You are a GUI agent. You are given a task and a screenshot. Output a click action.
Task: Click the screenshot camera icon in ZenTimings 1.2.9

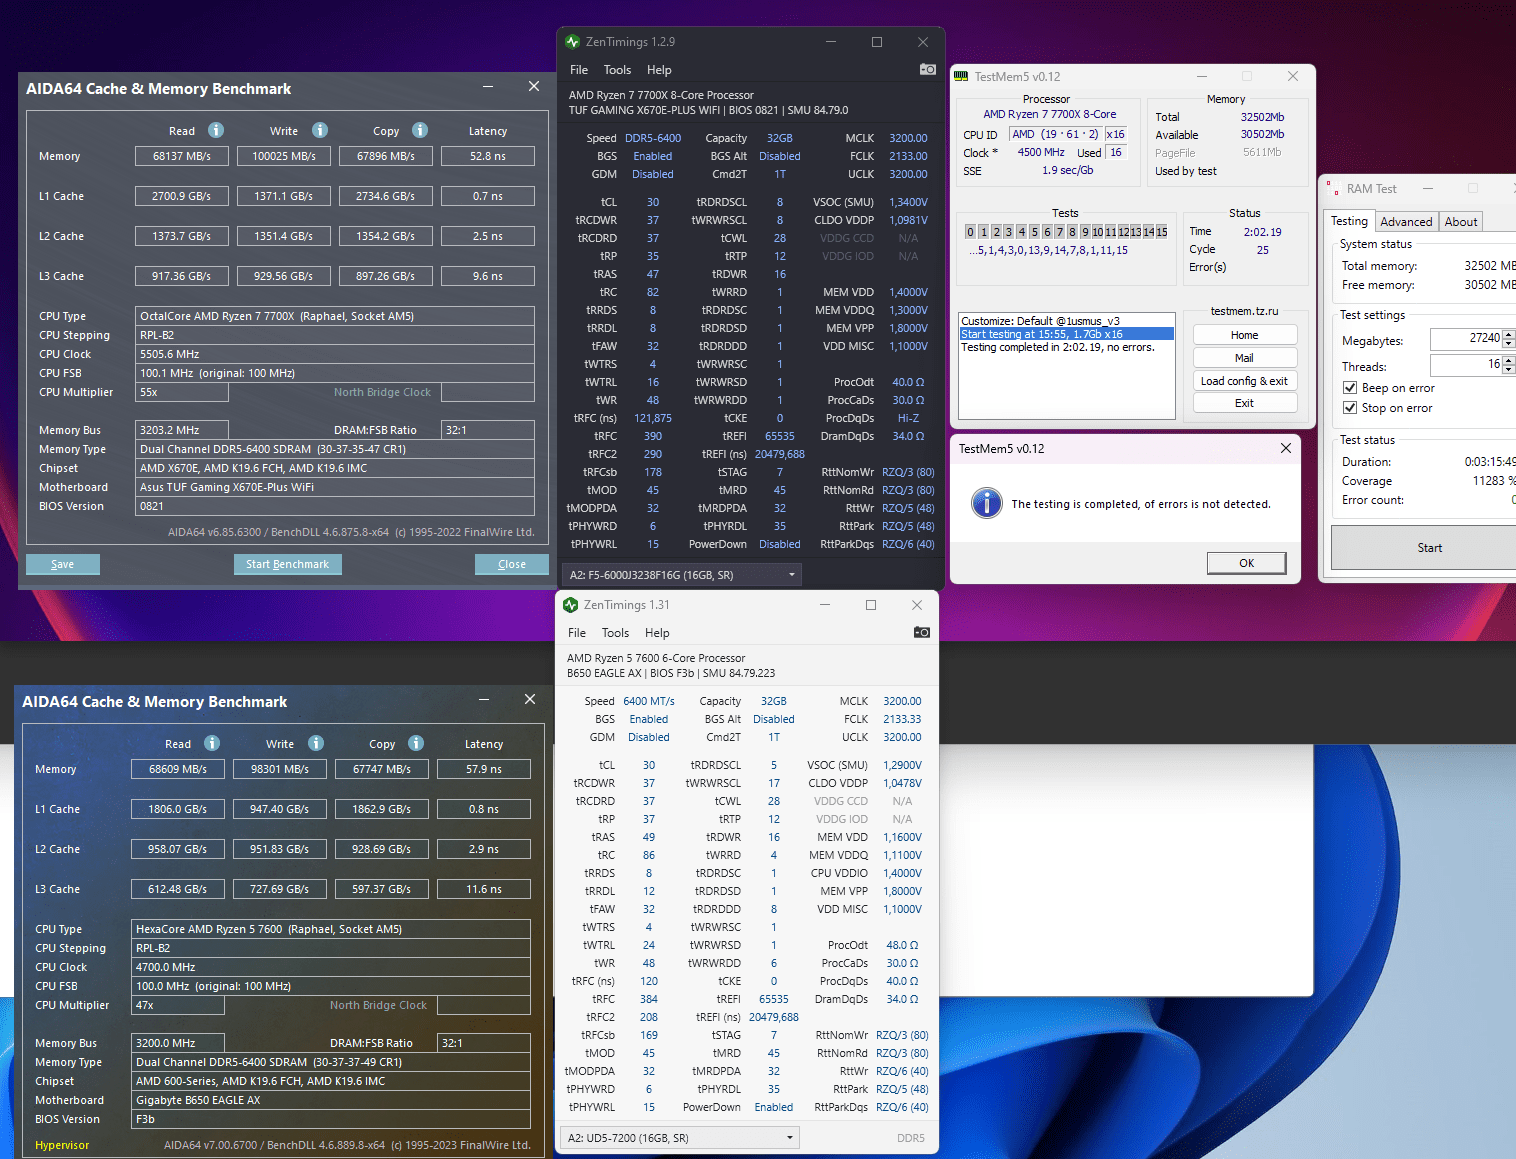(928, 69)
